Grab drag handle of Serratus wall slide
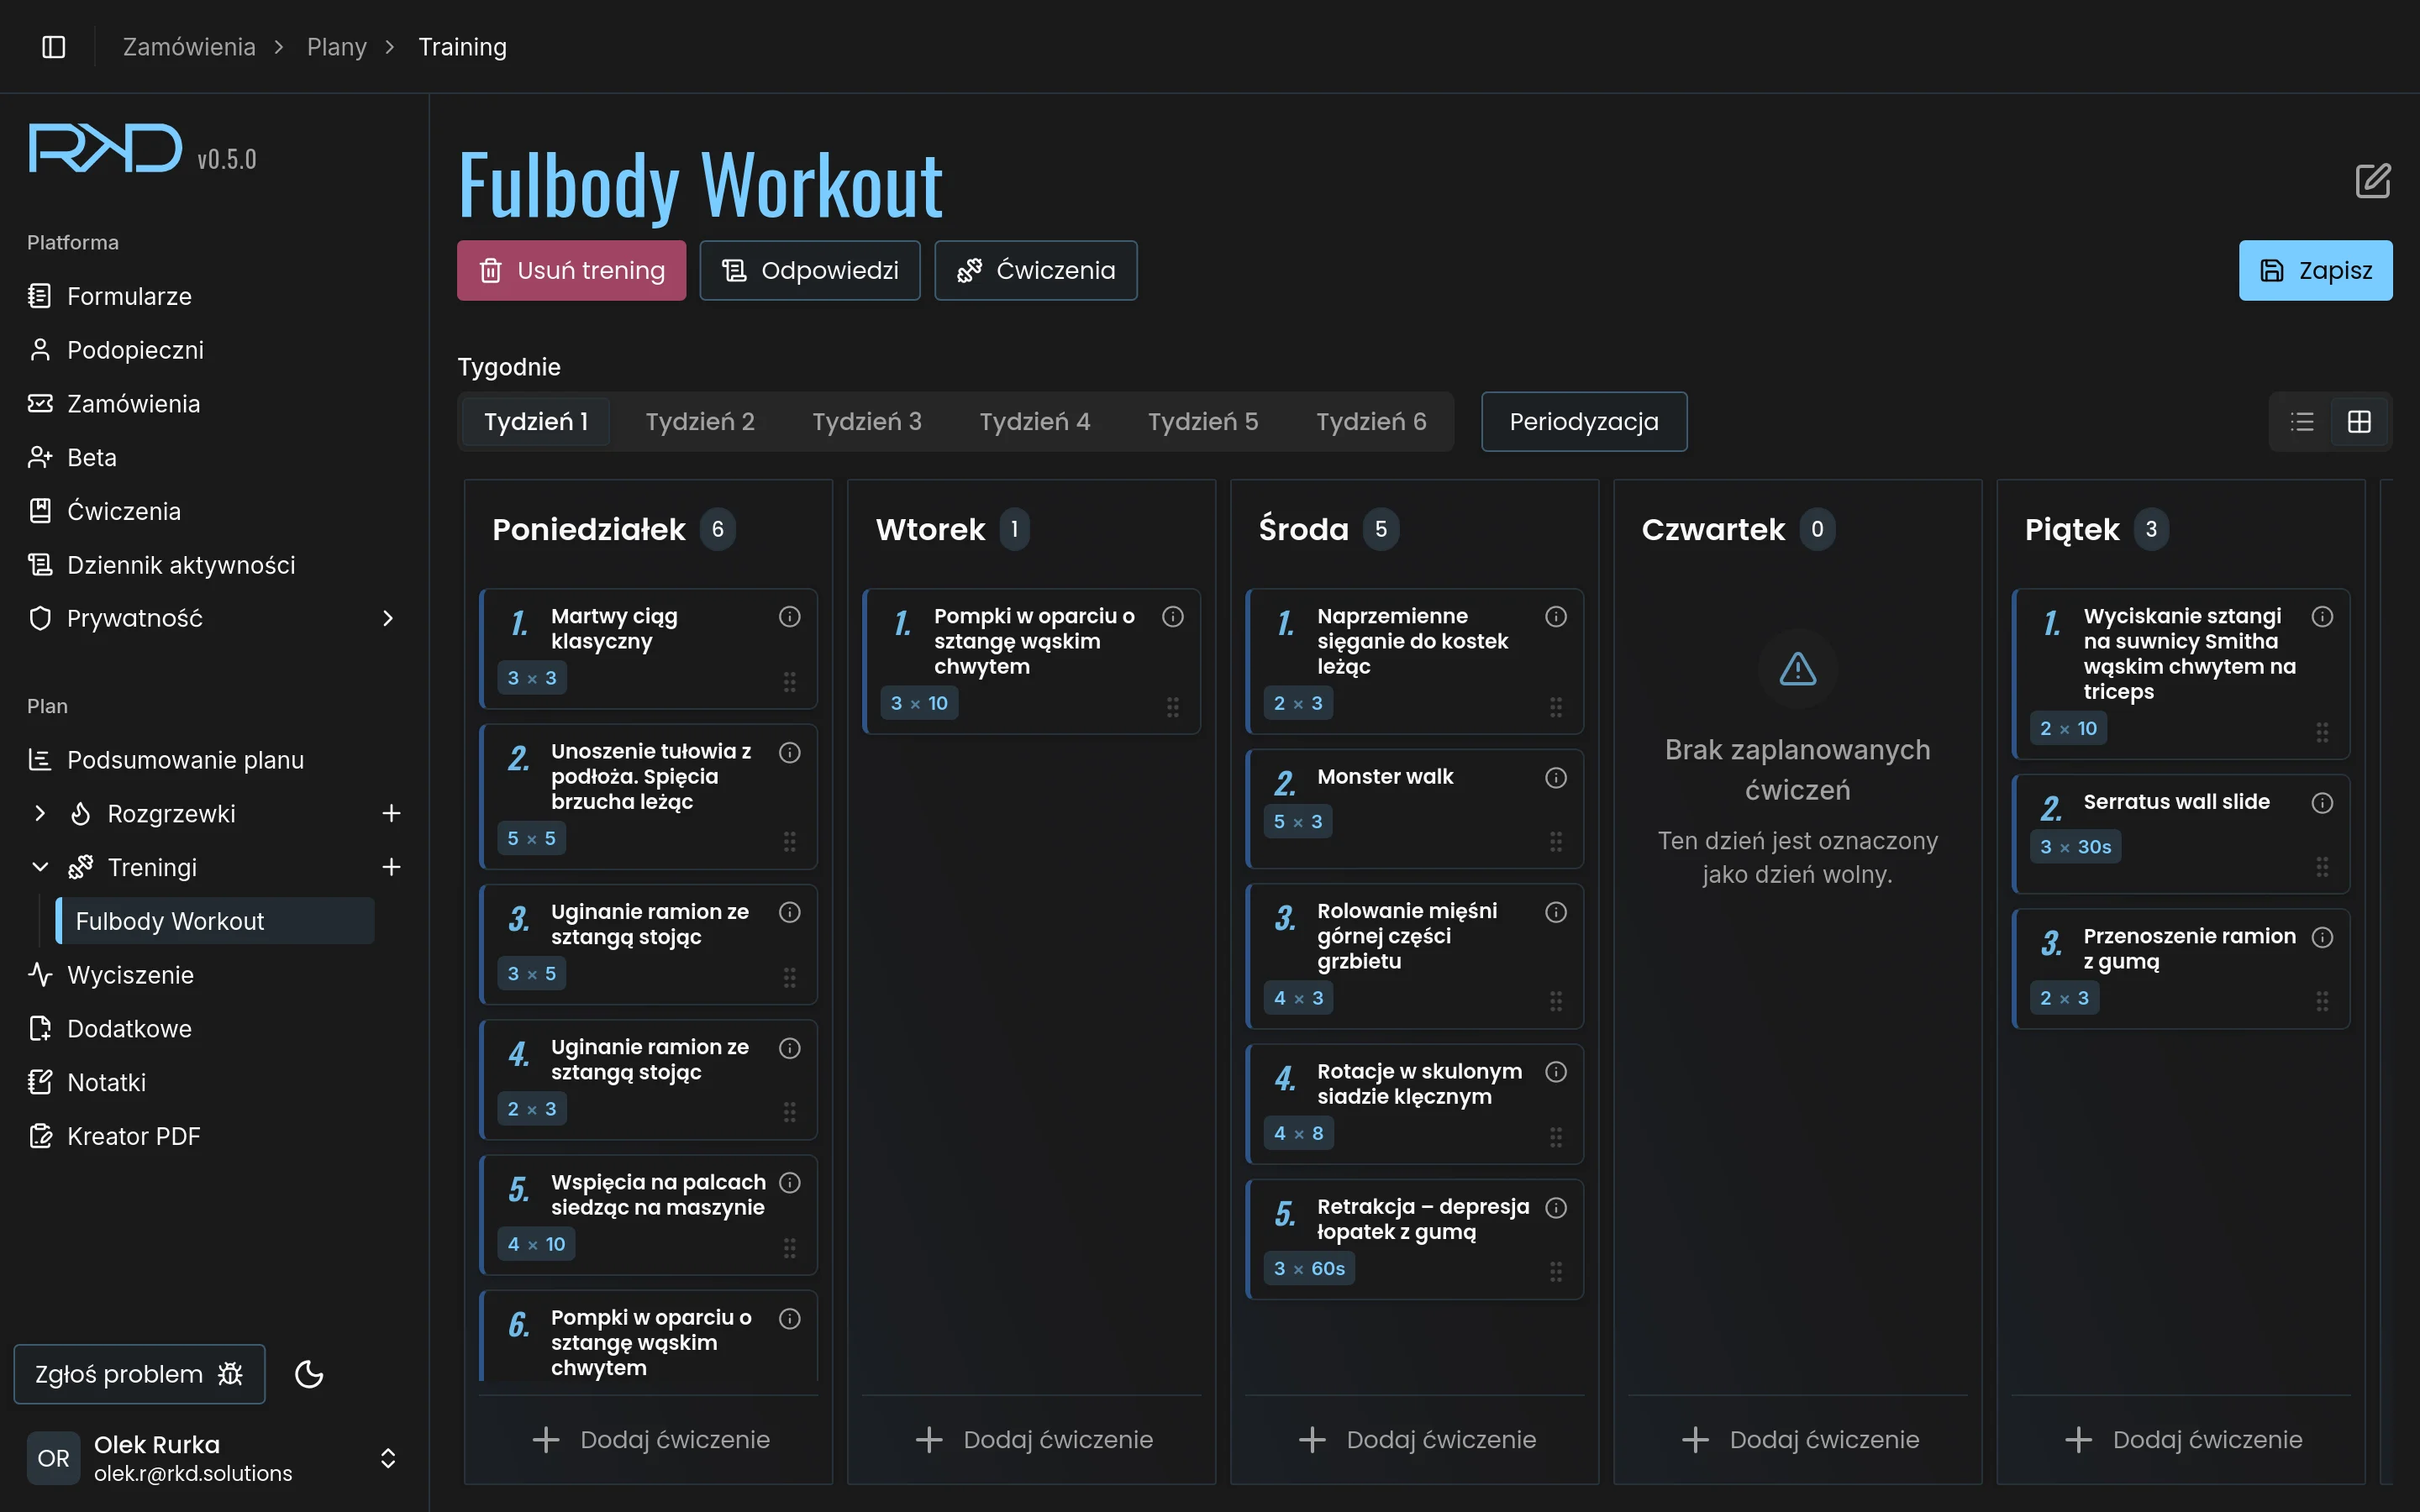2420x1512 pixels. [2322, 866]
